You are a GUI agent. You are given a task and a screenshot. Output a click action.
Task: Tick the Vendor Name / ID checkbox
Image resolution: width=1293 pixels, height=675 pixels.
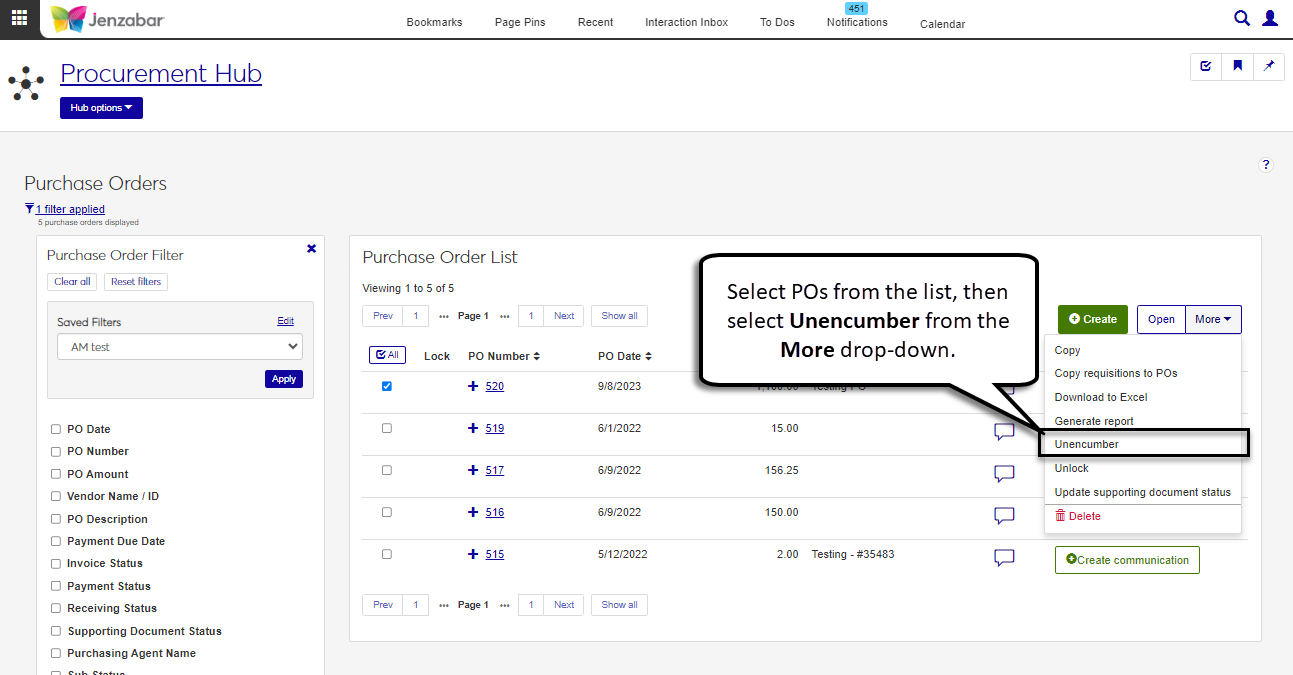(56, 497)
